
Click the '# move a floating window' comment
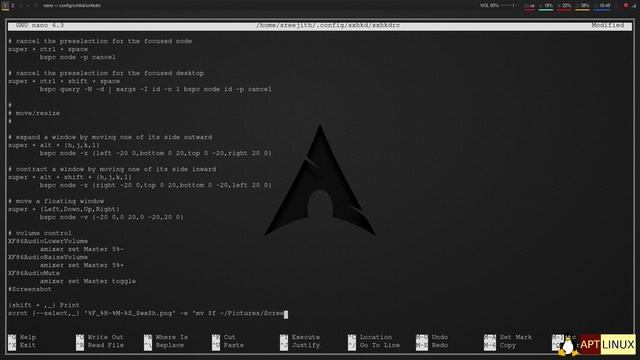pyautogui.click(x=56, y=201)
